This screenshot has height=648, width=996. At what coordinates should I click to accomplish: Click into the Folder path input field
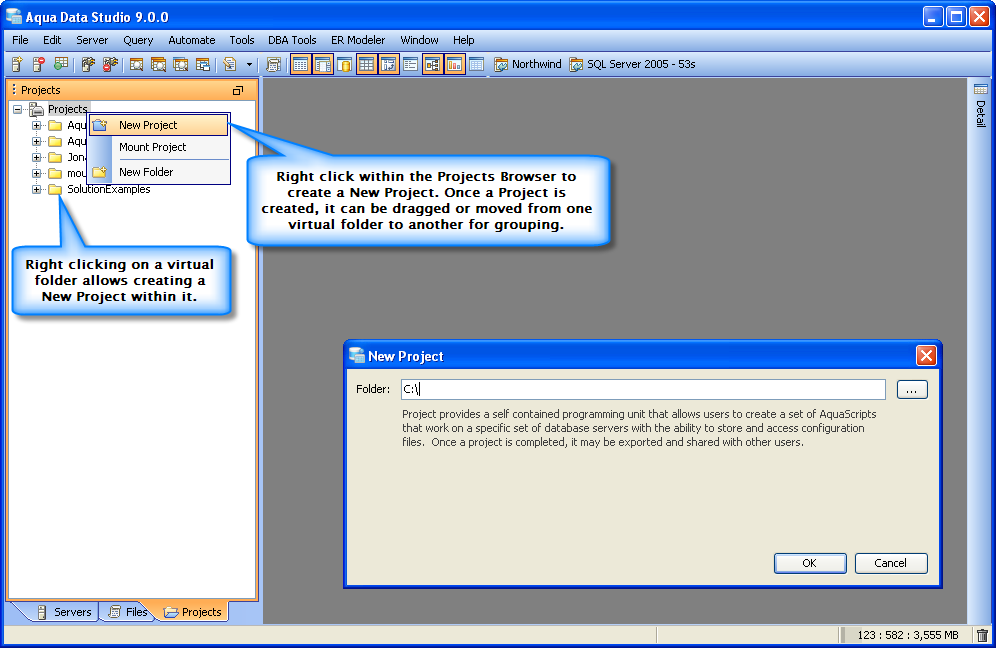point(643,389)
